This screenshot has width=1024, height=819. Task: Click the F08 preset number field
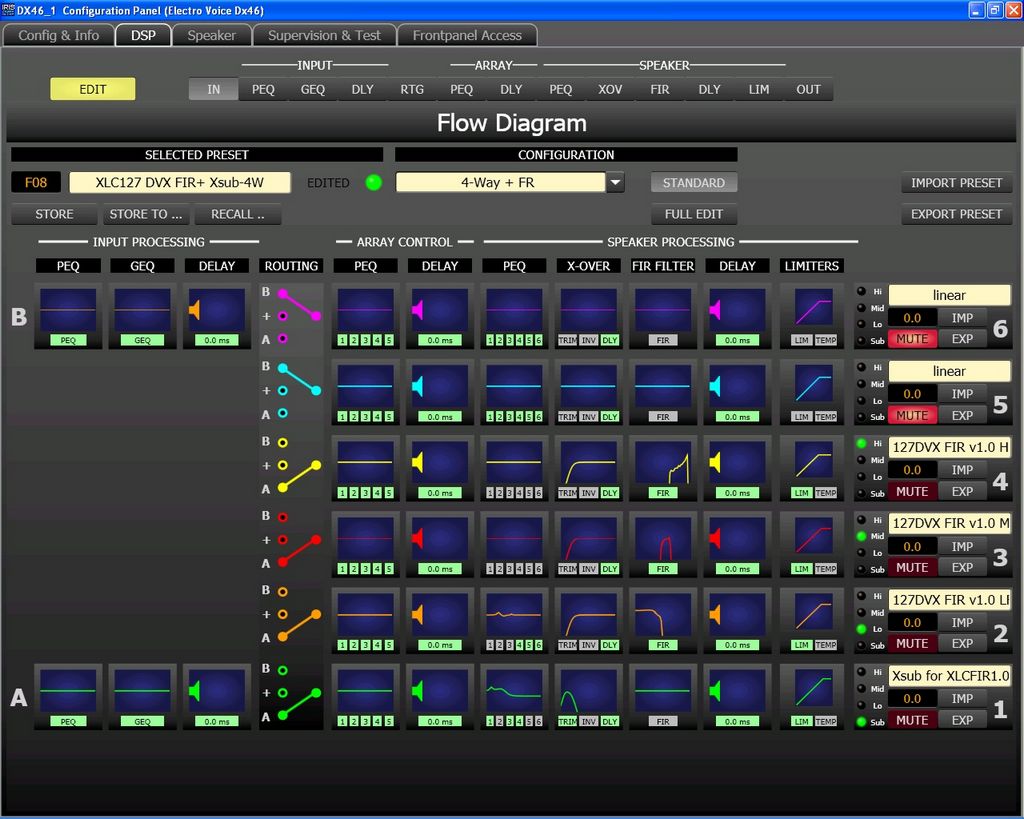[36, 182]
